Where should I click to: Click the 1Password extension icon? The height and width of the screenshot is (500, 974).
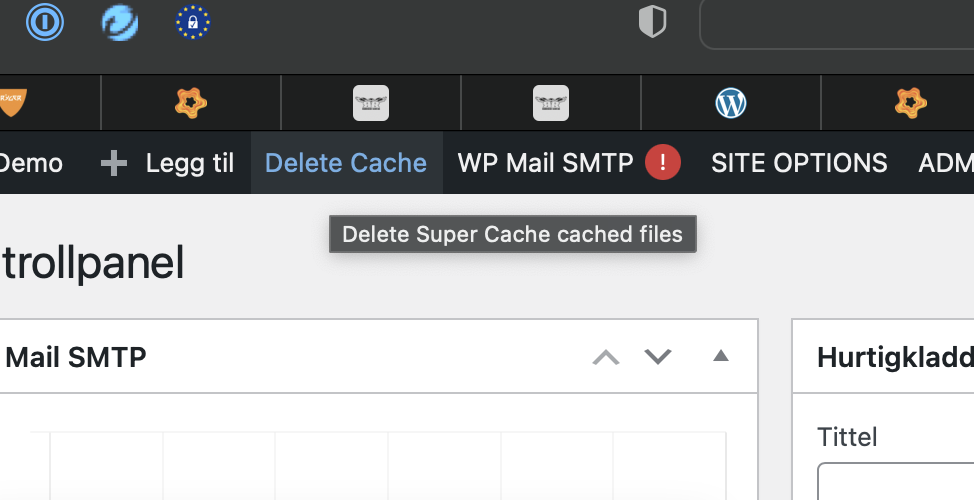[x=45, y=22]
